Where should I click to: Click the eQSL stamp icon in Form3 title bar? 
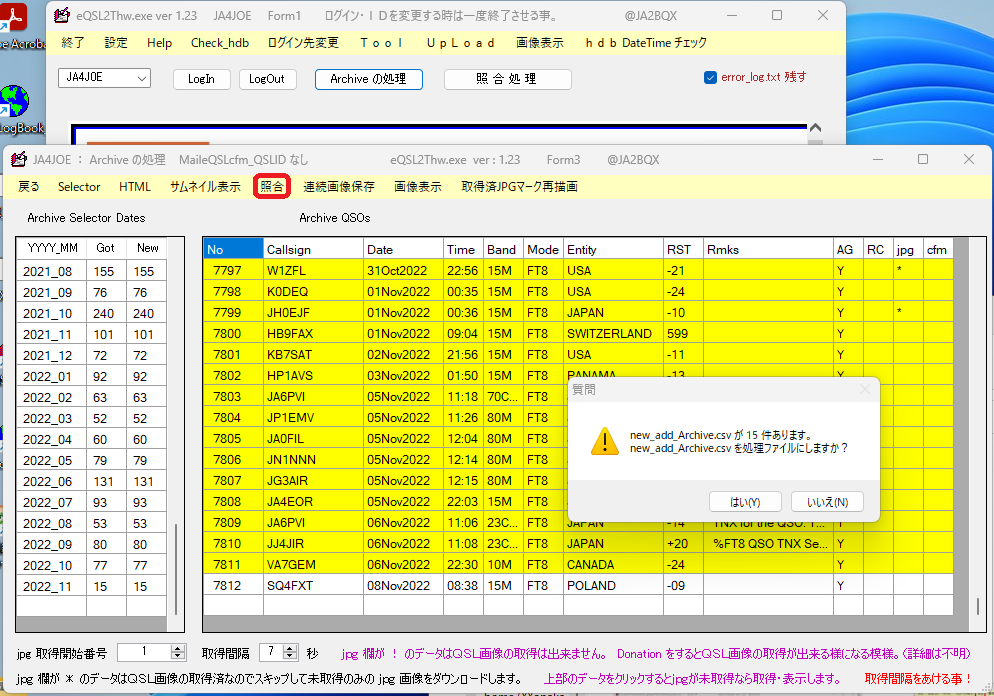(x=16, y=159)
